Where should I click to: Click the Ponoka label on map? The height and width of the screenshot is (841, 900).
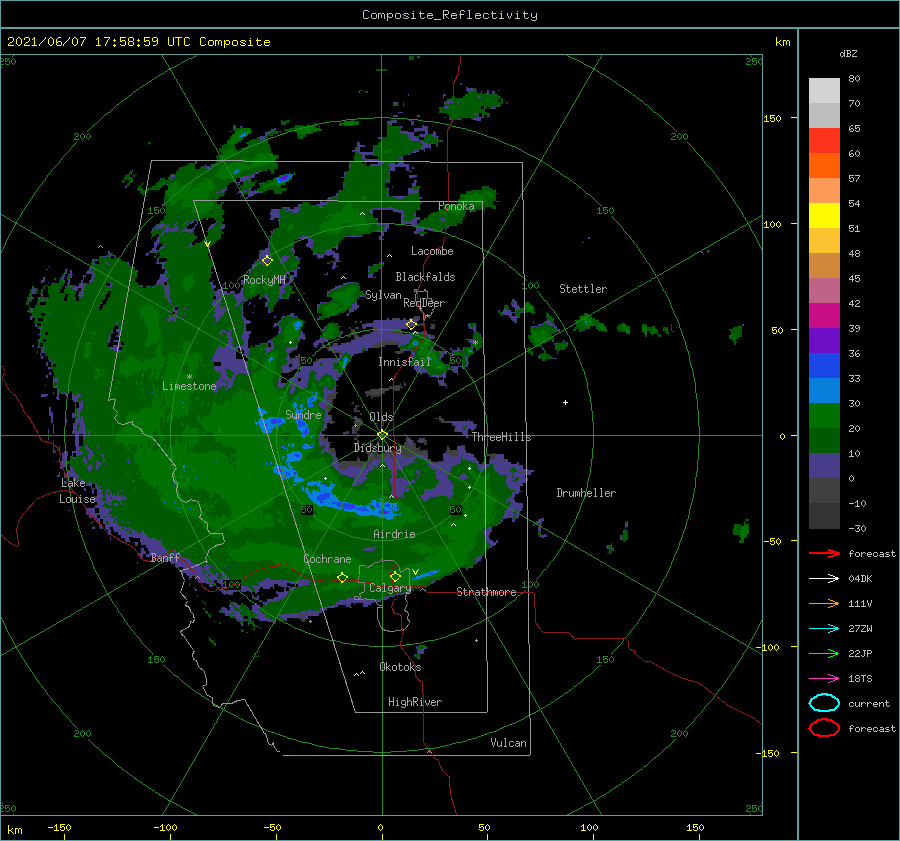pyautogui.click(x=456, y=206)
